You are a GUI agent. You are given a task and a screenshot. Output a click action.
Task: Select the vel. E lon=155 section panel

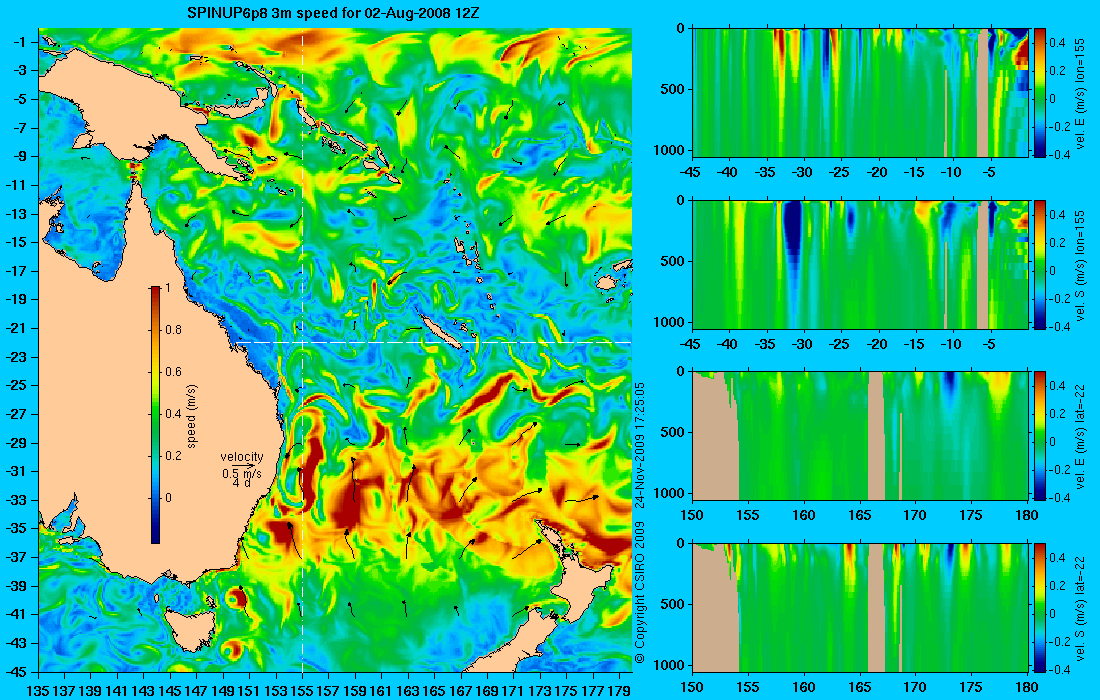860,93
